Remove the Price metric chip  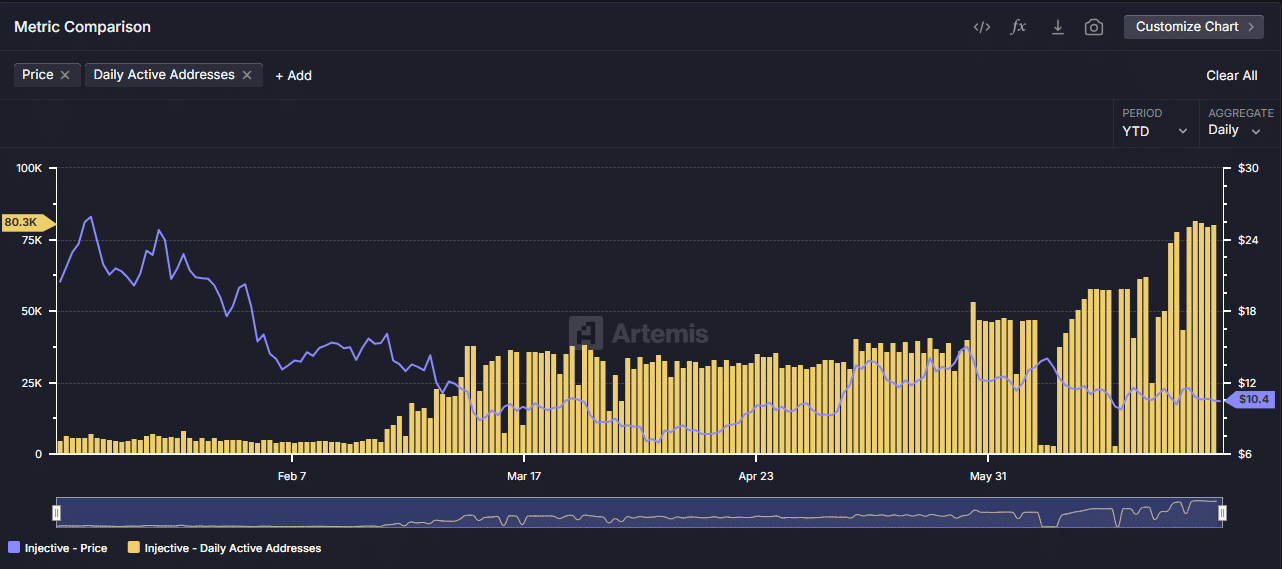pos(65,75)
